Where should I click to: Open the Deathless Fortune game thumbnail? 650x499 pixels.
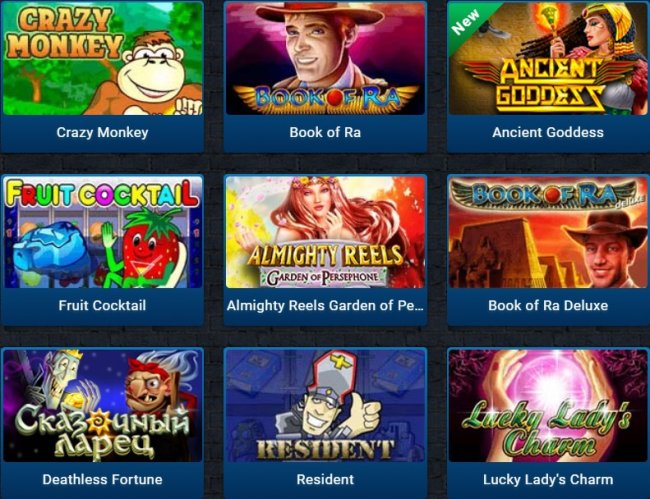pyautogui.click(x=102, y=406)
